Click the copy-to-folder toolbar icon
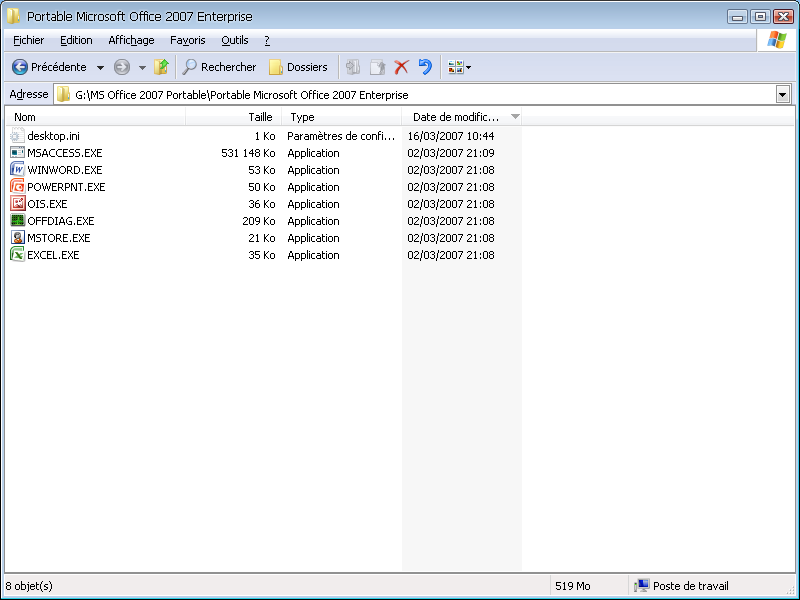 [x=377, y=67]
